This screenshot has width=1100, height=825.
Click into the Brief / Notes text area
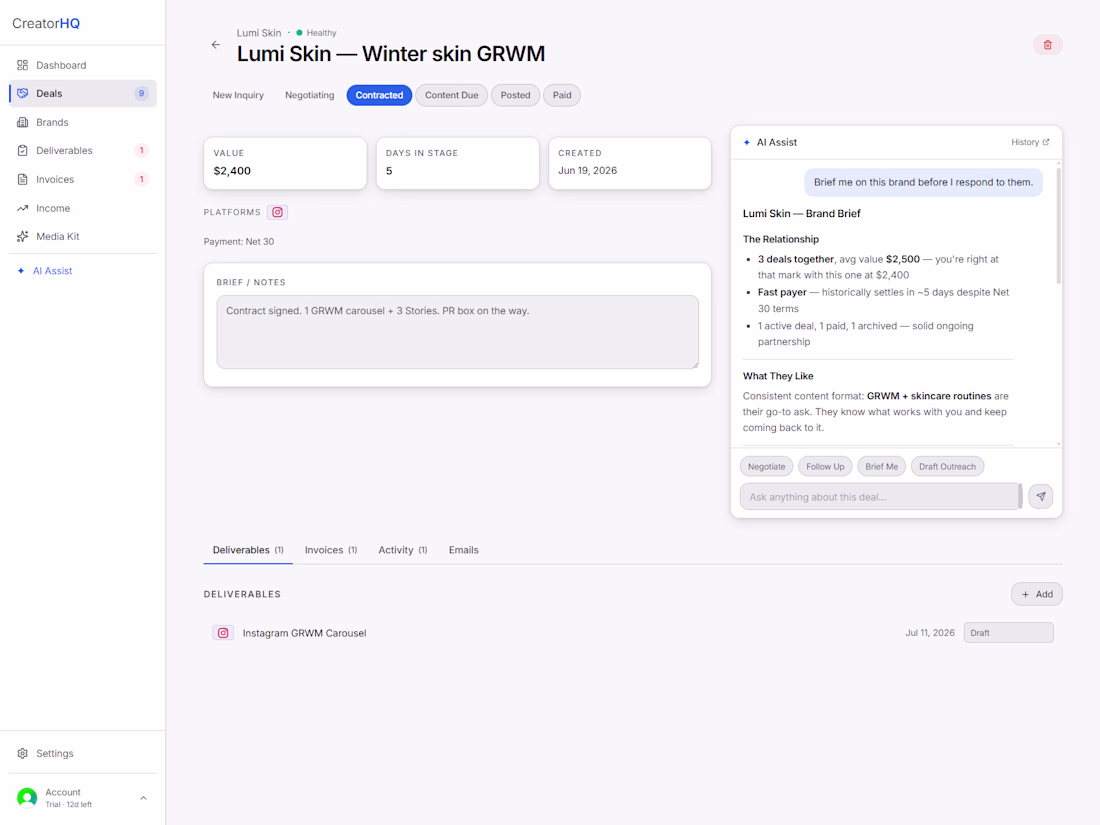pyautogui.click(x=457, y=332)
